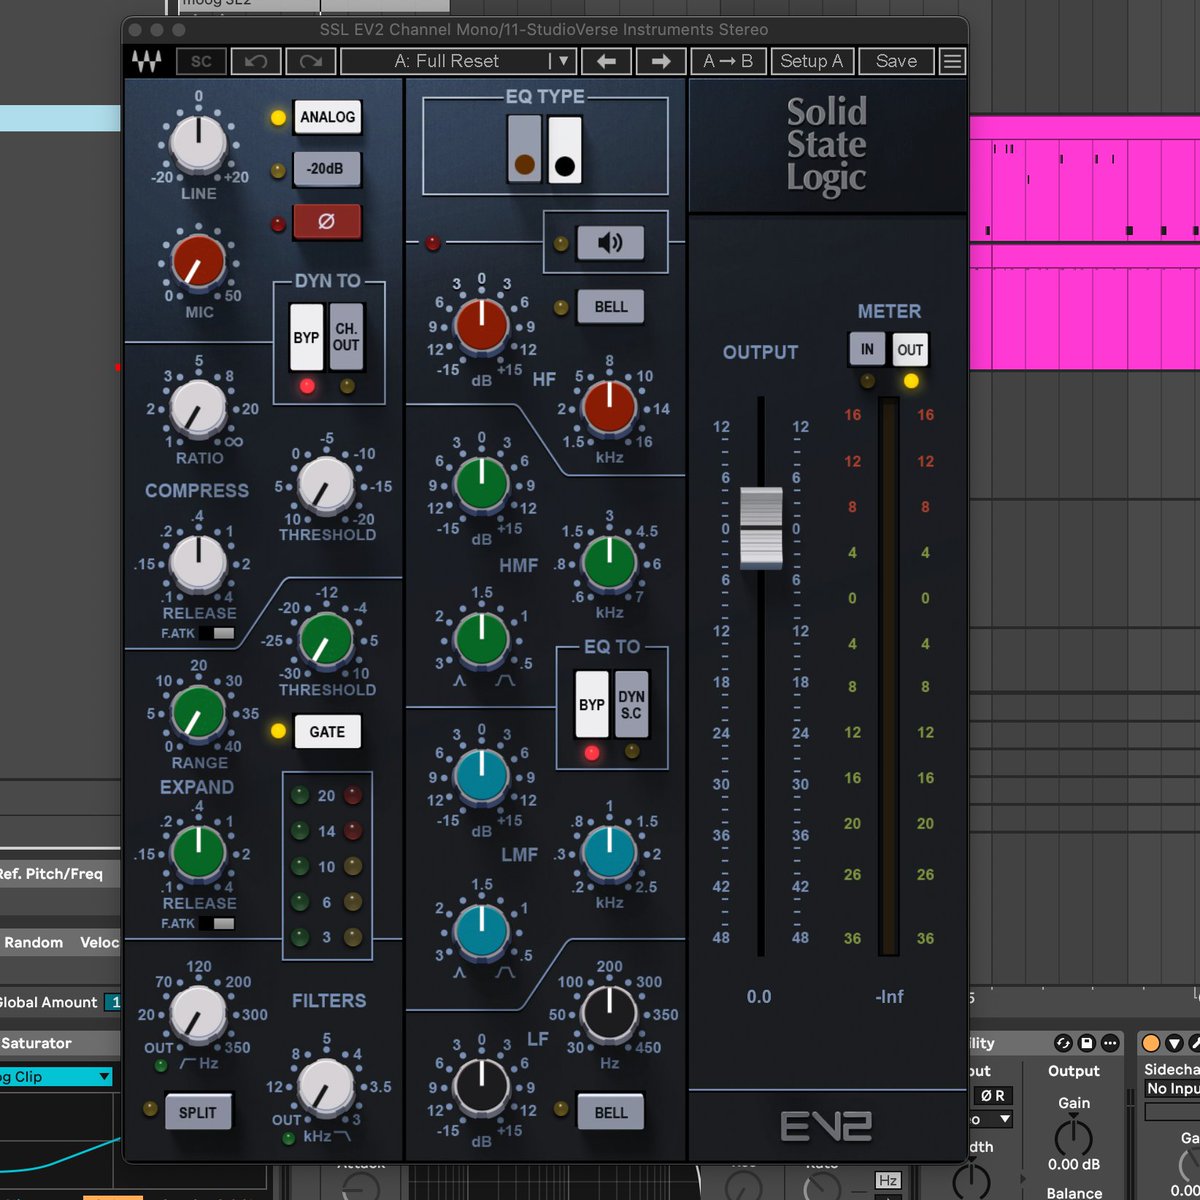Click the OUTPUT fader handle
The height and width of the screenshot is (1200, 1200).
click(x=761, y=529)
